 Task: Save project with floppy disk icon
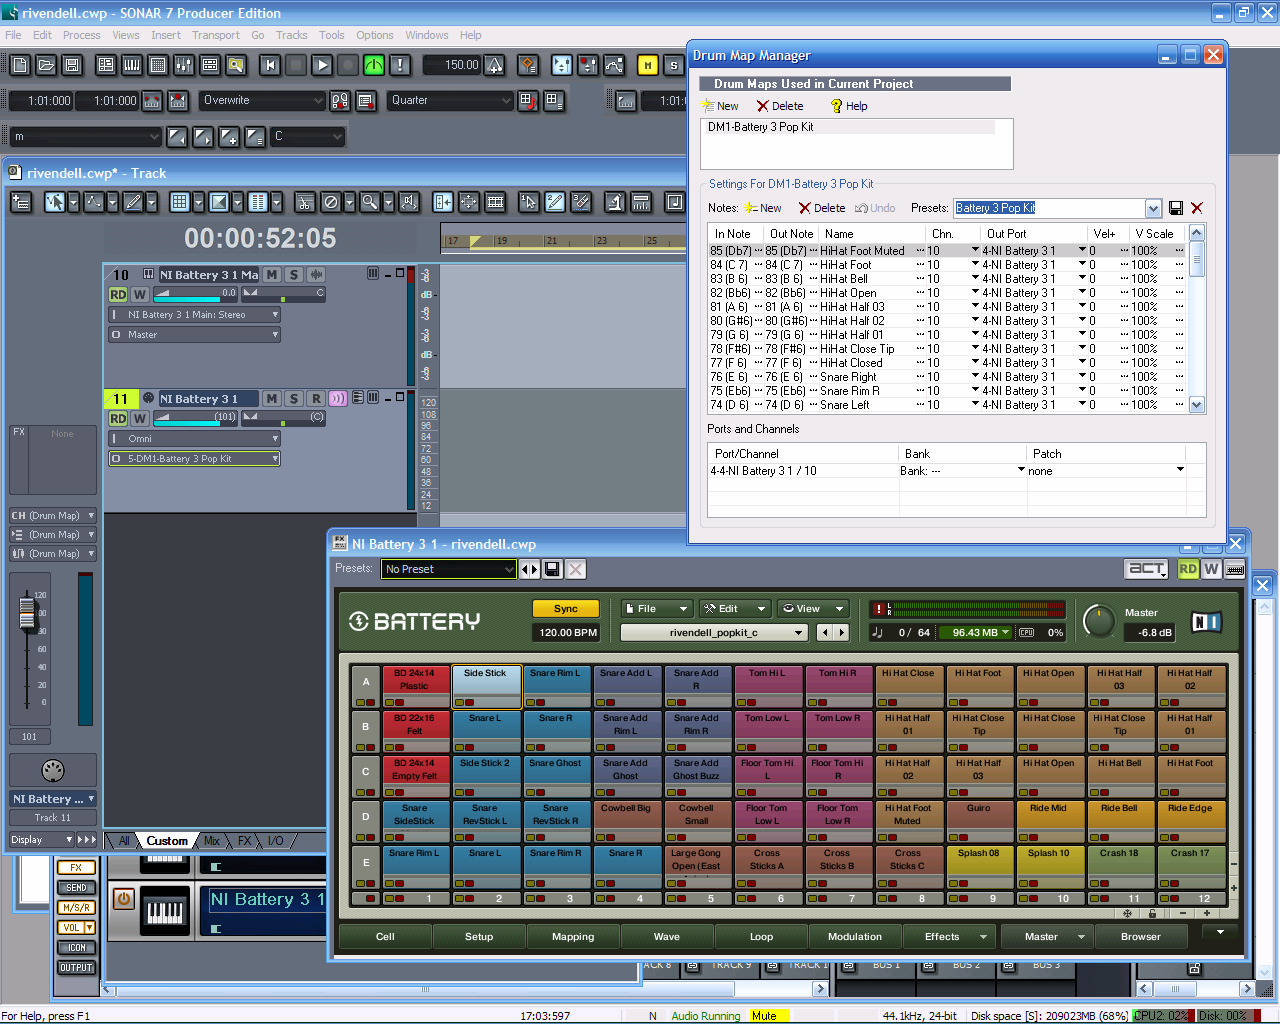coord(72,65)
